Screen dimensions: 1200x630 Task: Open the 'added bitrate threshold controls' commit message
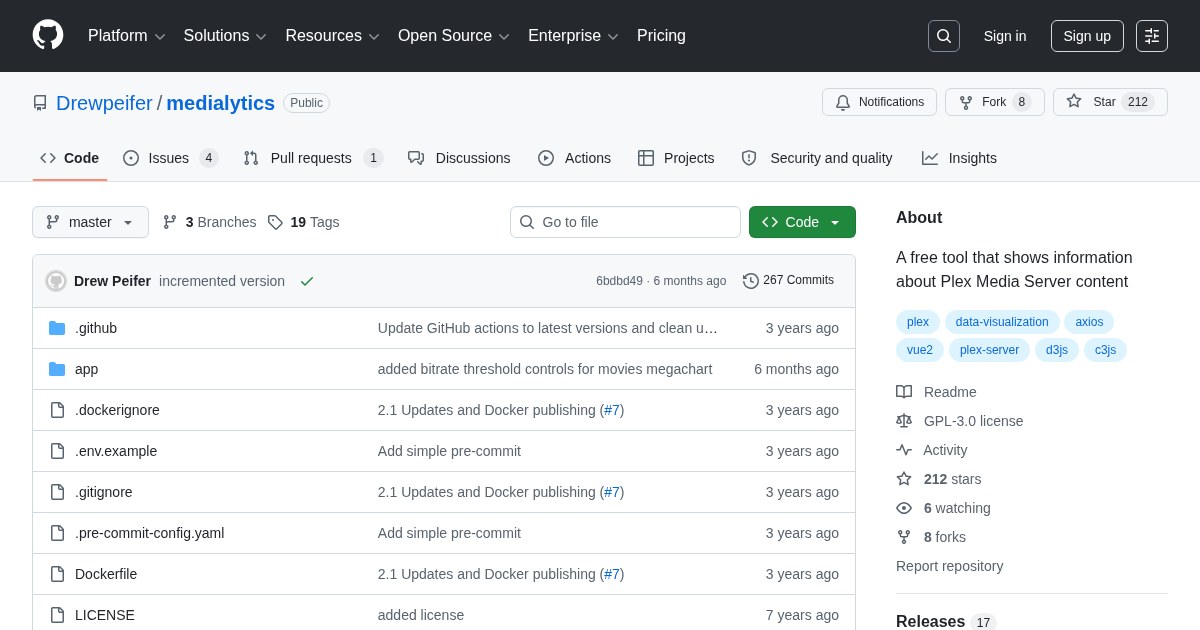(545, 369)
